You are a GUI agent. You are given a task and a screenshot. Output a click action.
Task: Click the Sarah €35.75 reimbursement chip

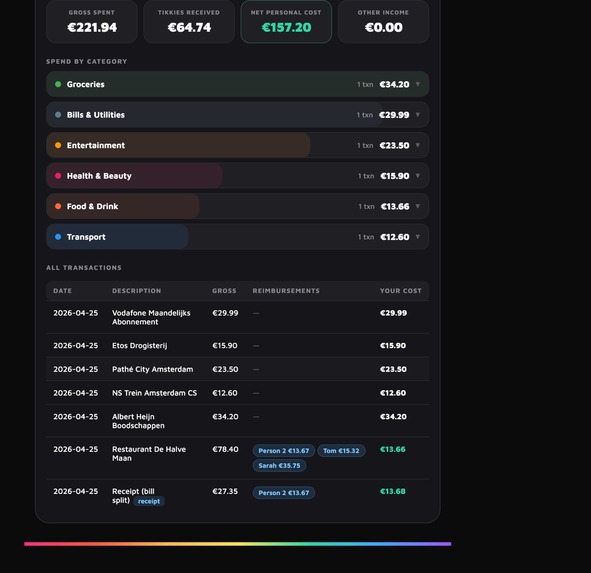tap(279, 466)
